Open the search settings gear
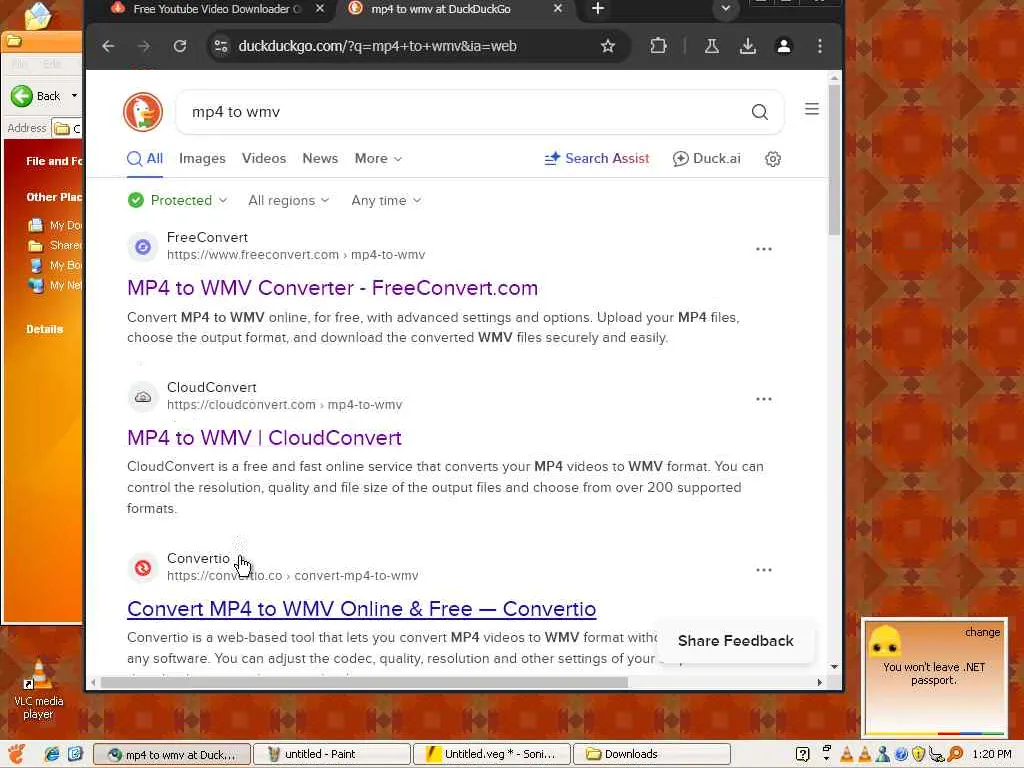Image resolution: width=1024 pixels, height=768 pixels. [773, 159]
